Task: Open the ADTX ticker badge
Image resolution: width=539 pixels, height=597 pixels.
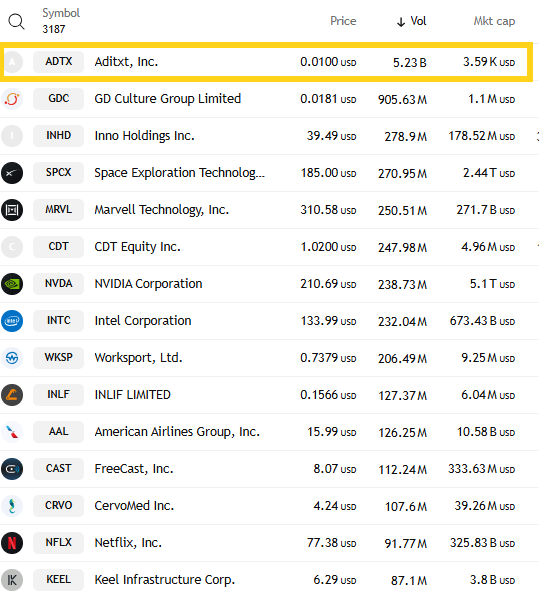Action: pos(58,62)
